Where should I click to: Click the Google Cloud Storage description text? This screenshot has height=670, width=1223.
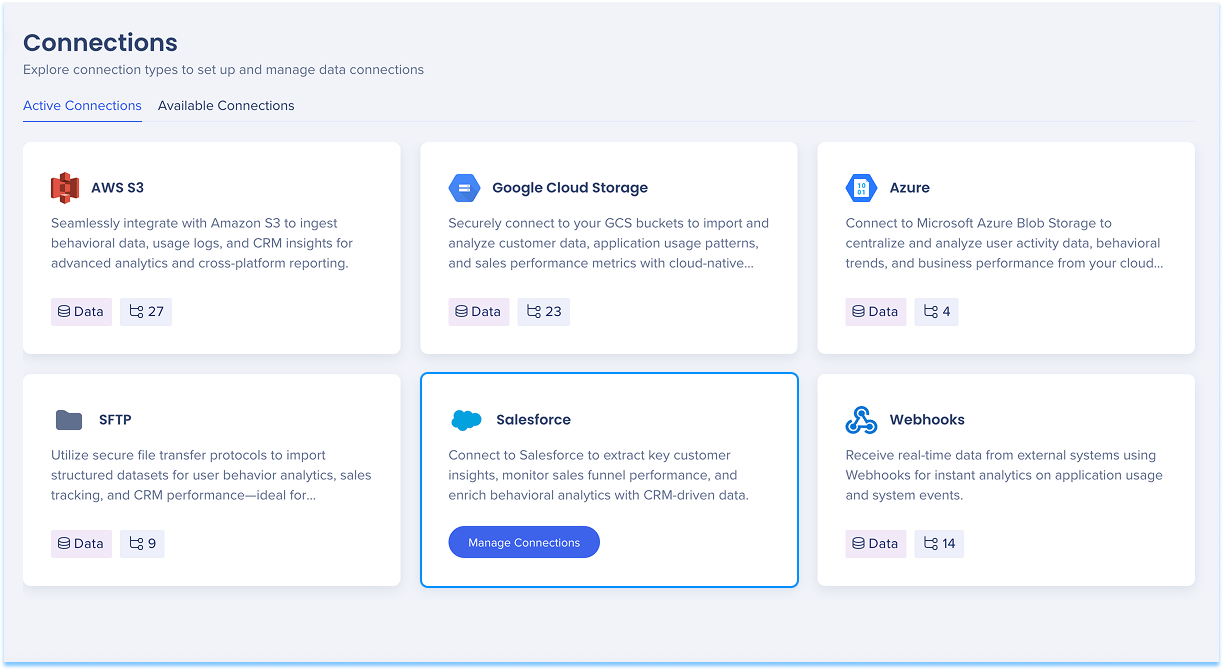[x=609, y=243]
